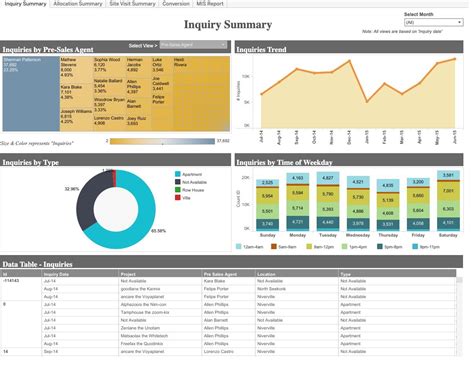Click the 12am-4am legend swatch
The width and height of the screenshot is (474, 371).
tap(239, 247)
